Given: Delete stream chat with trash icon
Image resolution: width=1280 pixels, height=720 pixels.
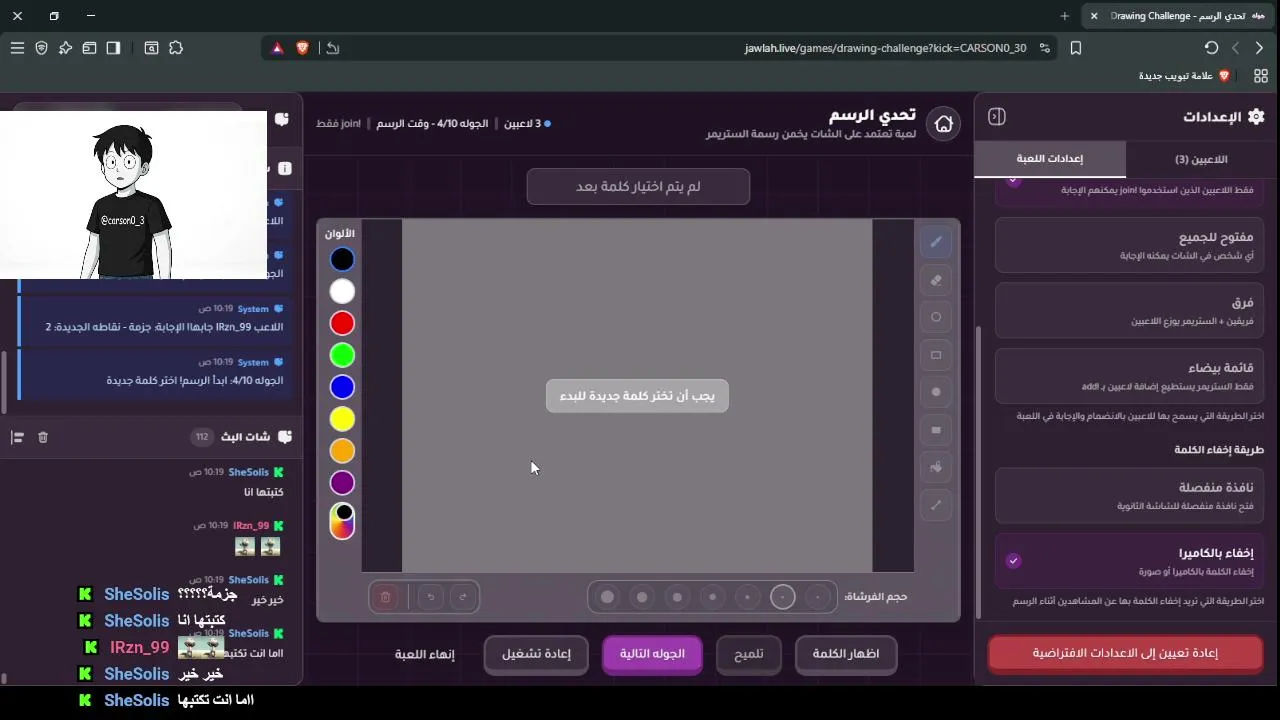Looking at the screenshot, I should coord(43,437).
